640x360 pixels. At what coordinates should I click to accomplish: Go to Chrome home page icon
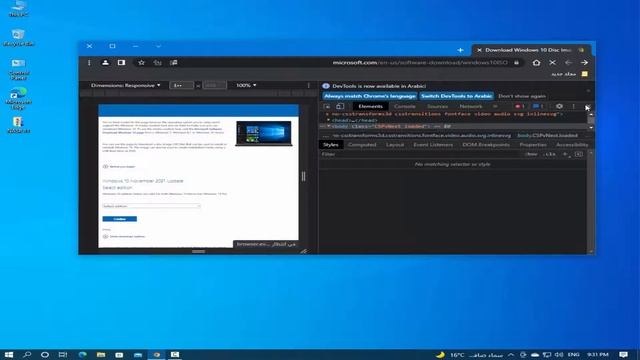pyautogui.click(x=536, y=63)
